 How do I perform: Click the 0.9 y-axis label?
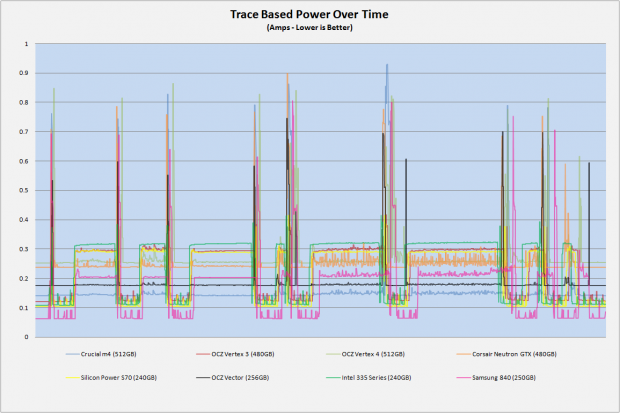click(x=24, y=73)
